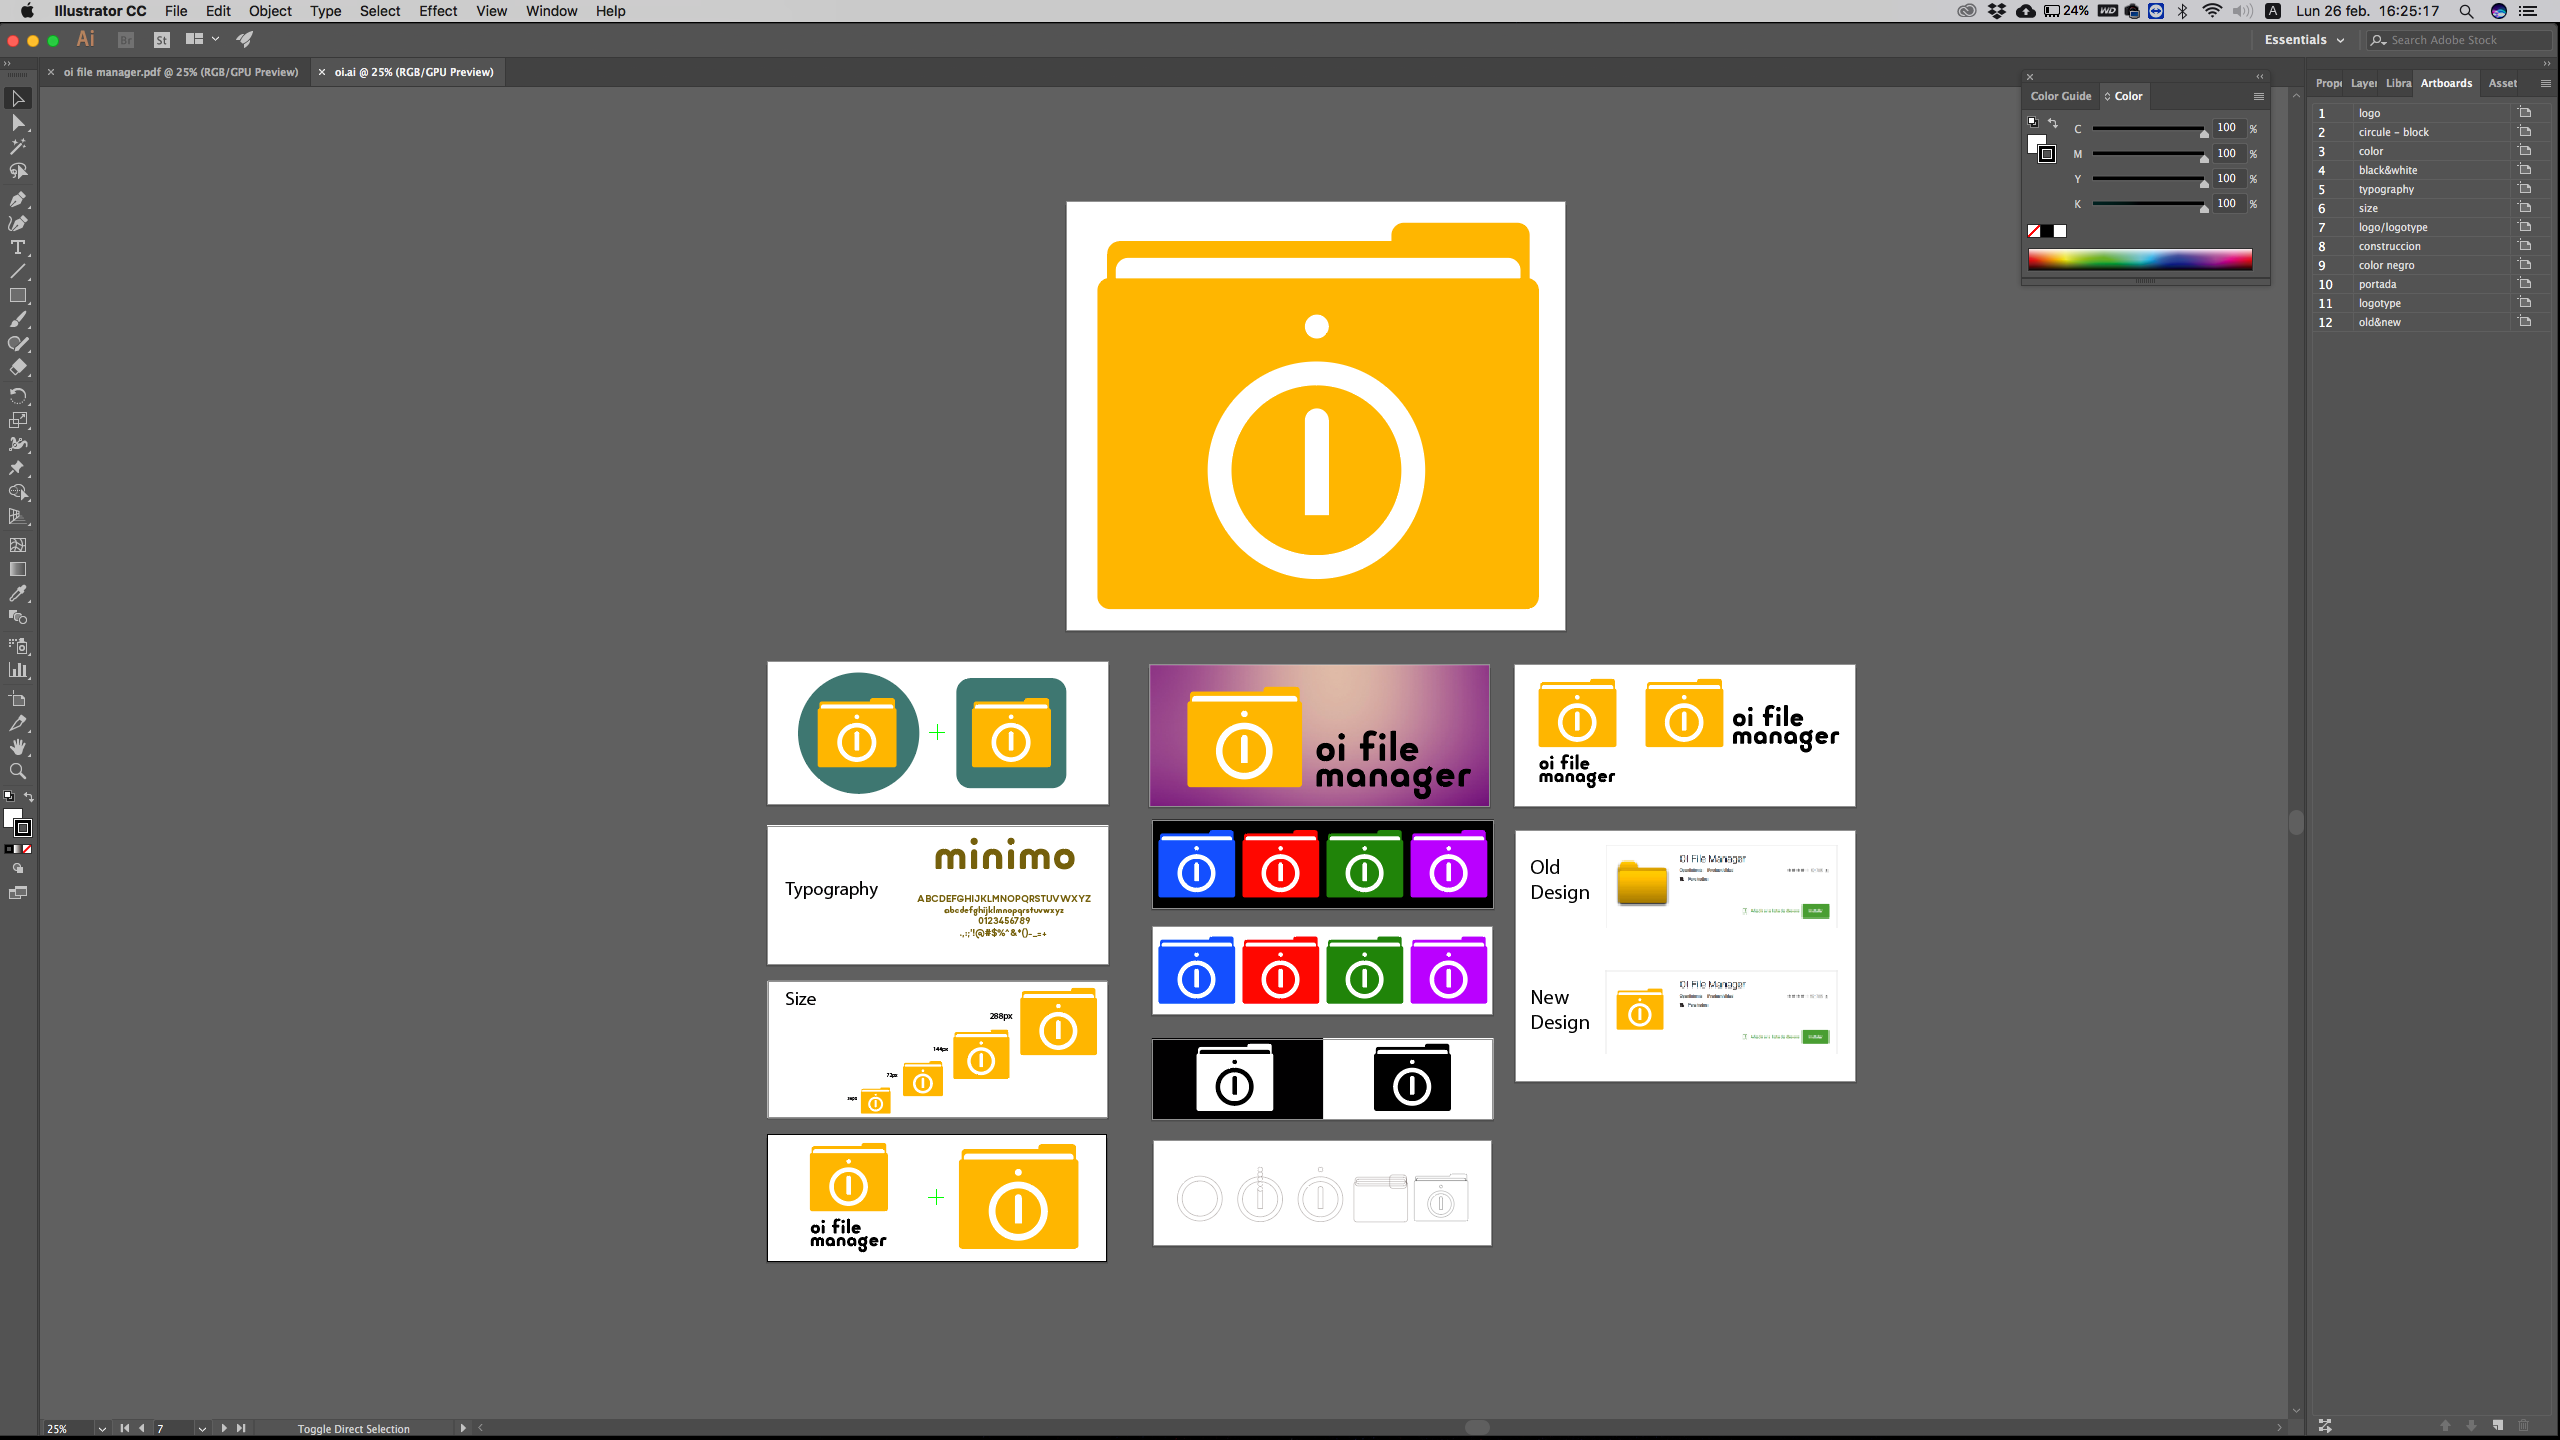This screenshot has height=1440, width=2560.
Task: Select the Rectangle tool
Action: [17, 296]
